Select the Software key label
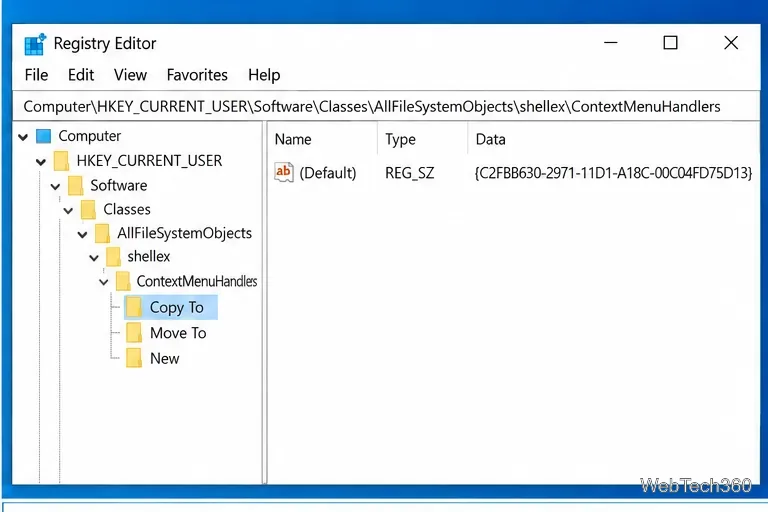This screenshot has height=512, width=768. pos(119,185)
